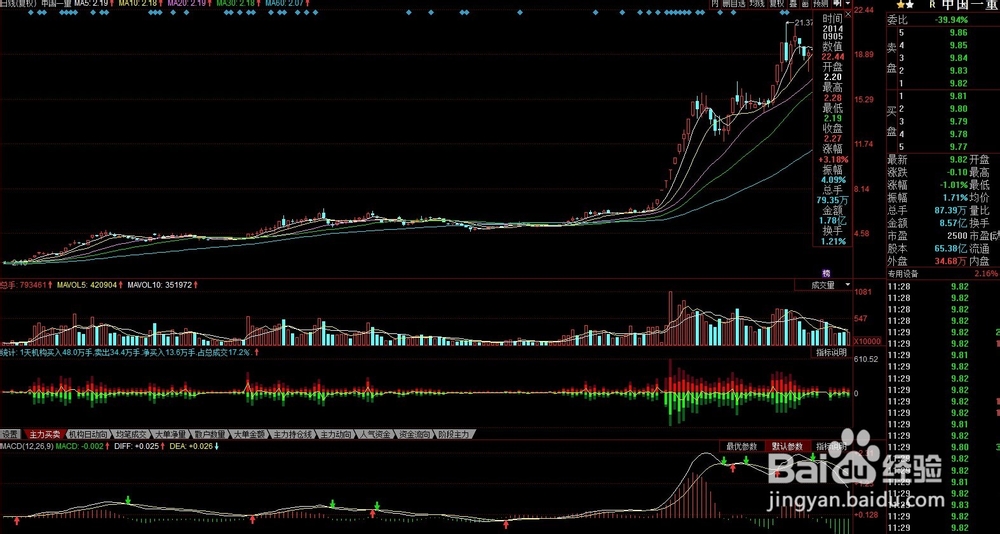Click the MA20: 2.19 label
This screenshot has height=534, width=1000.
pos(189,4)
